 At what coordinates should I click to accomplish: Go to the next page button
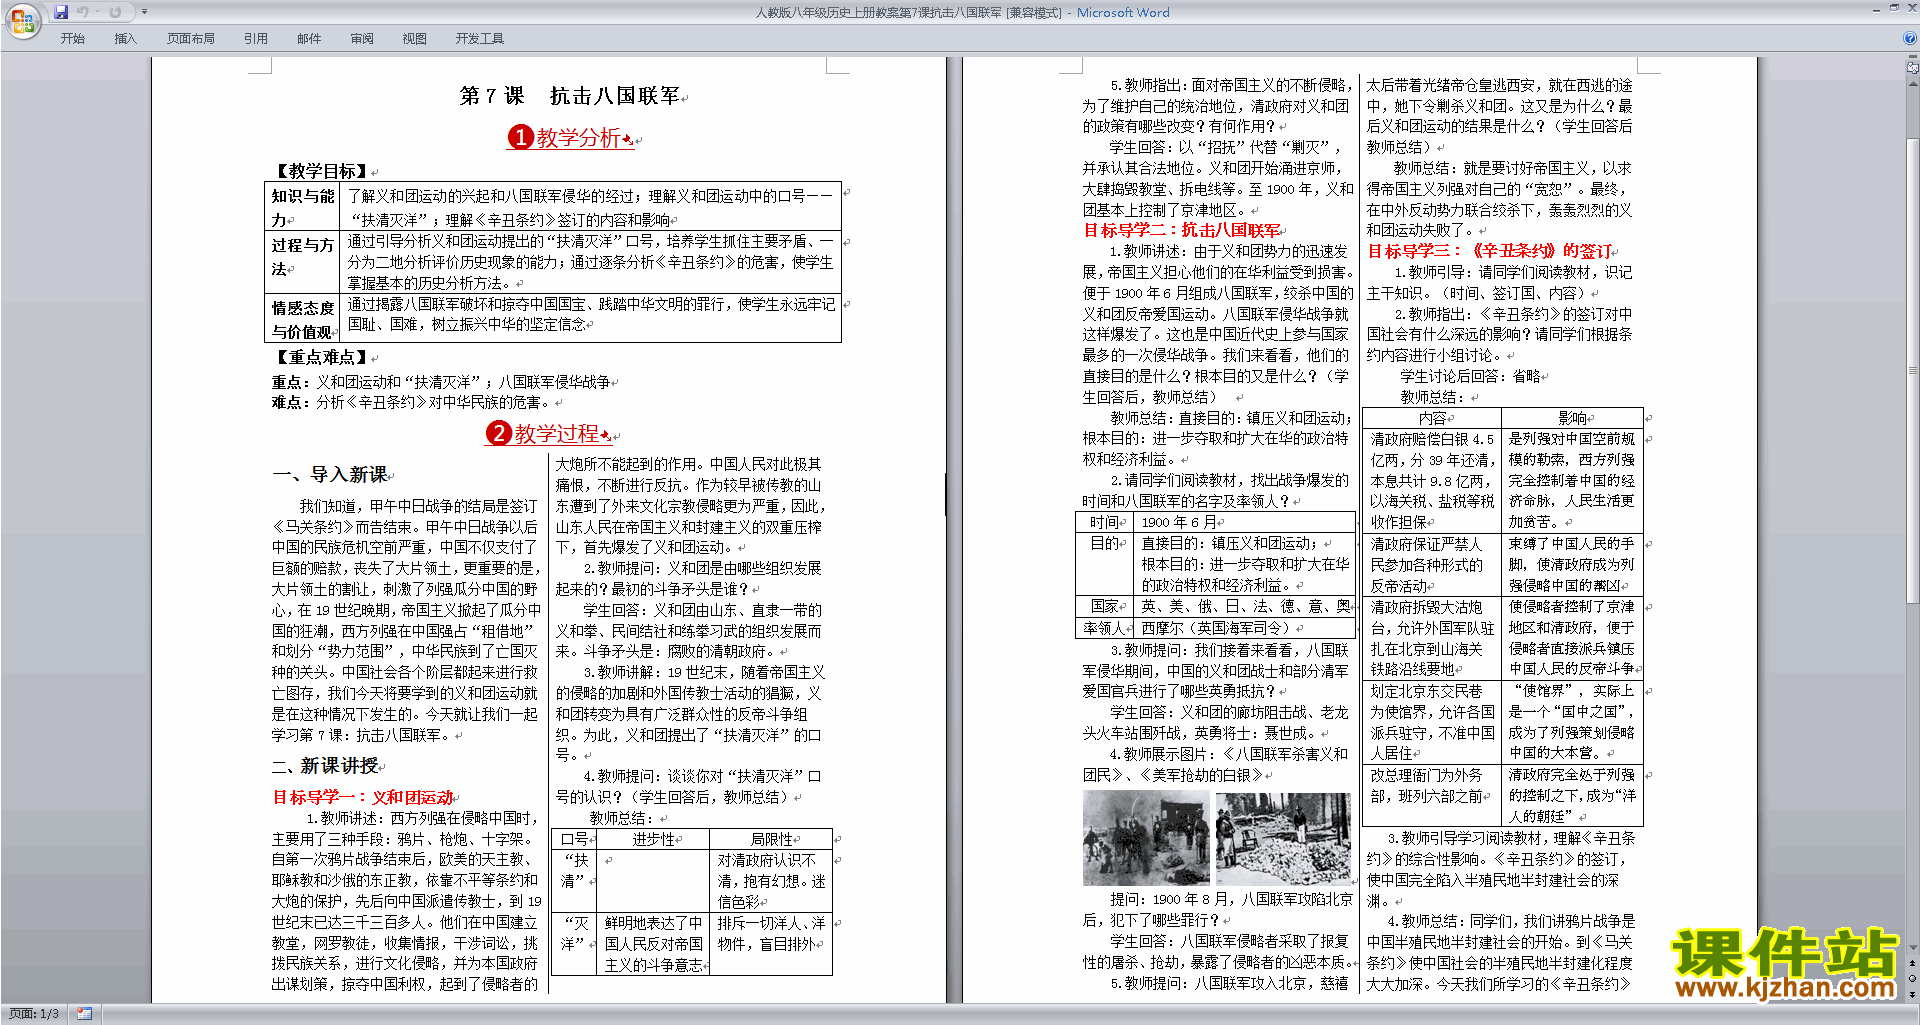click(x=1912, y=993)
